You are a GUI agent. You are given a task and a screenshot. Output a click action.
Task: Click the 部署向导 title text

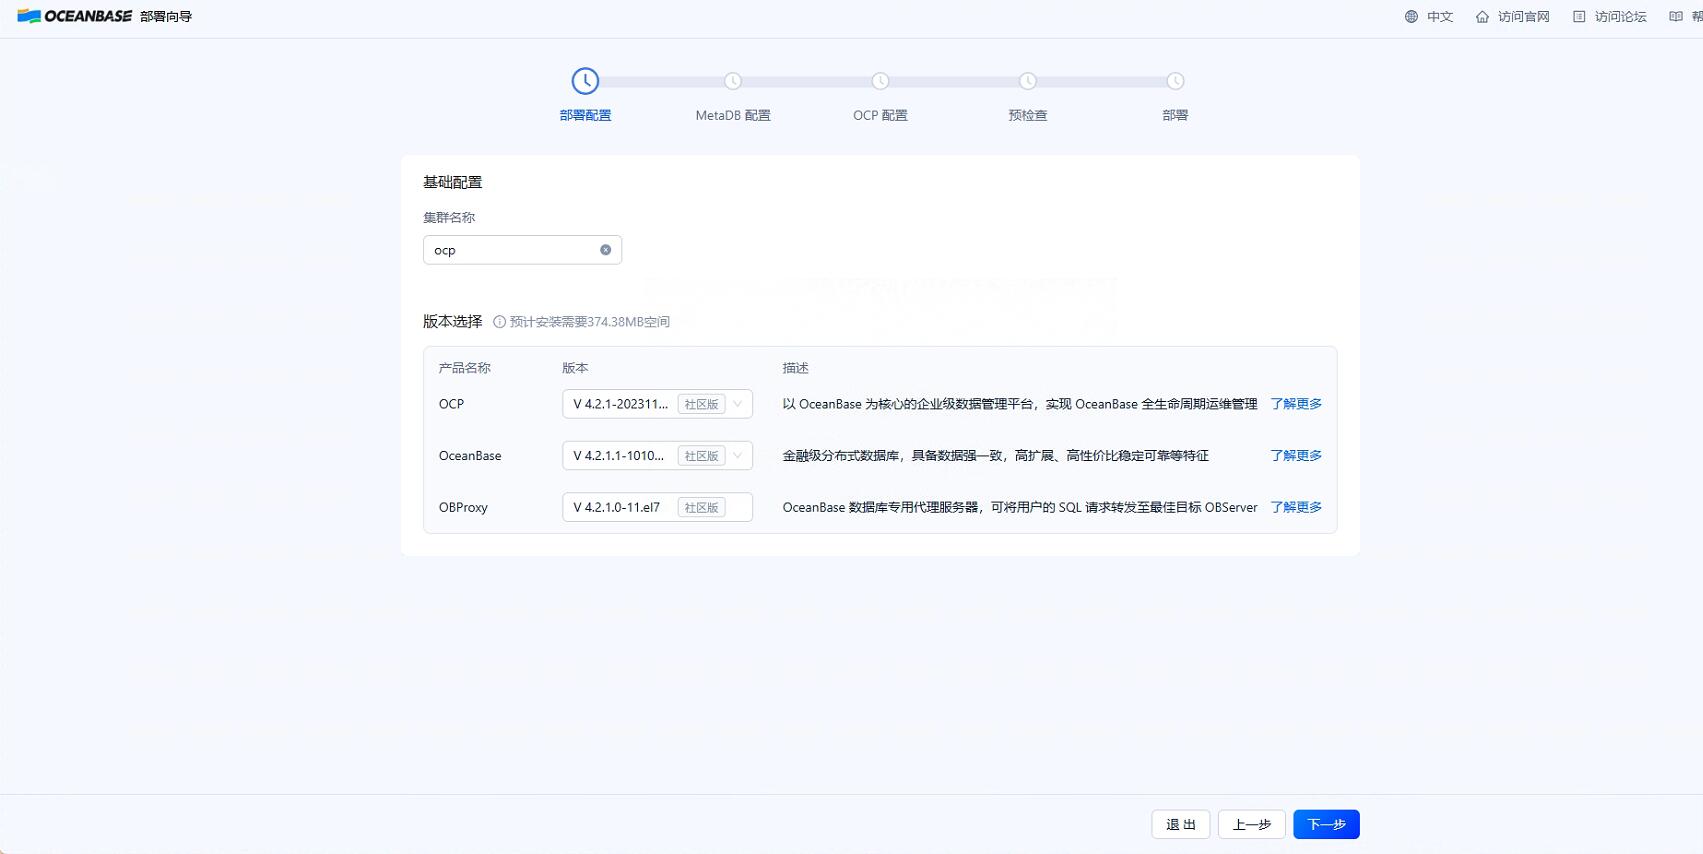(x=166, y=16)
